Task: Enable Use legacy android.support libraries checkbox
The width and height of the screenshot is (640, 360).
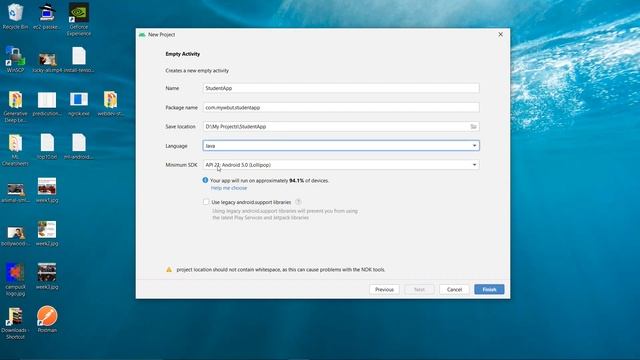Action: coord(206,202)
